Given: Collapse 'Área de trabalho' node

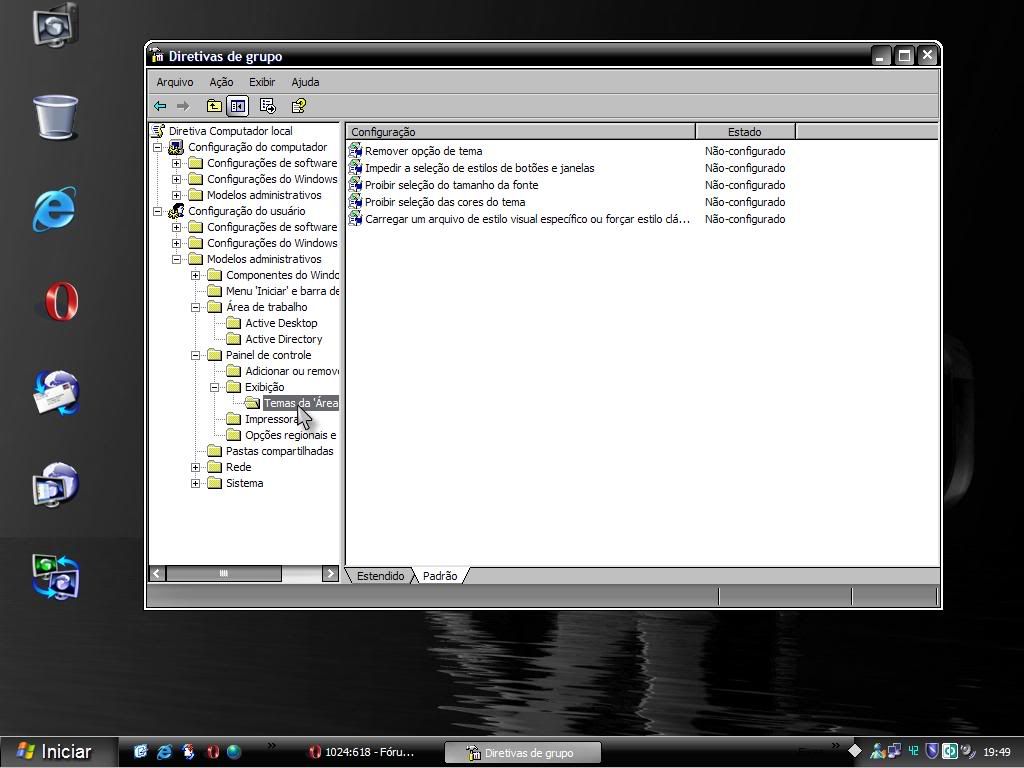Looking at the screenshot, I should click(195, 308).
